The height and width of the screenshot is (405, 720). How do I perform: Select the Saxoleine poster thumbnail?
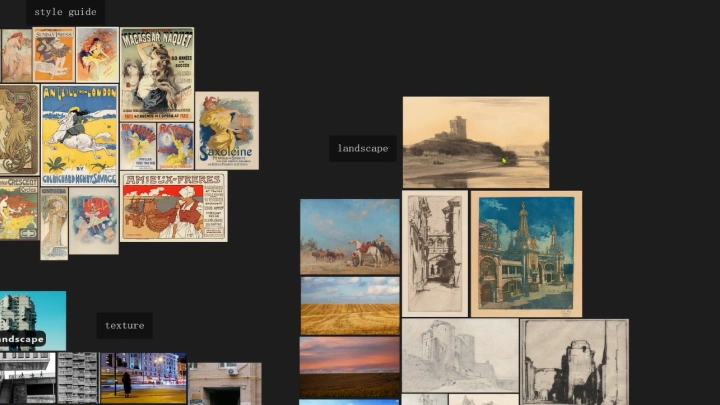tap(227, 130)
